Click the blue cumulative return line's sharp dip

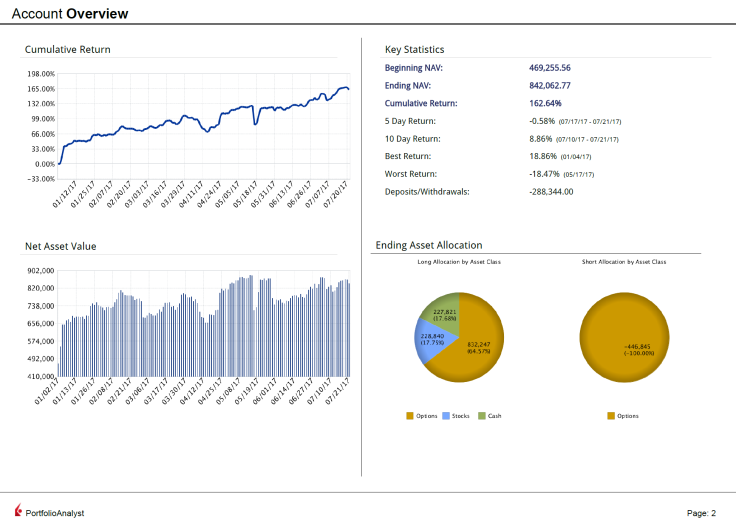255,123
